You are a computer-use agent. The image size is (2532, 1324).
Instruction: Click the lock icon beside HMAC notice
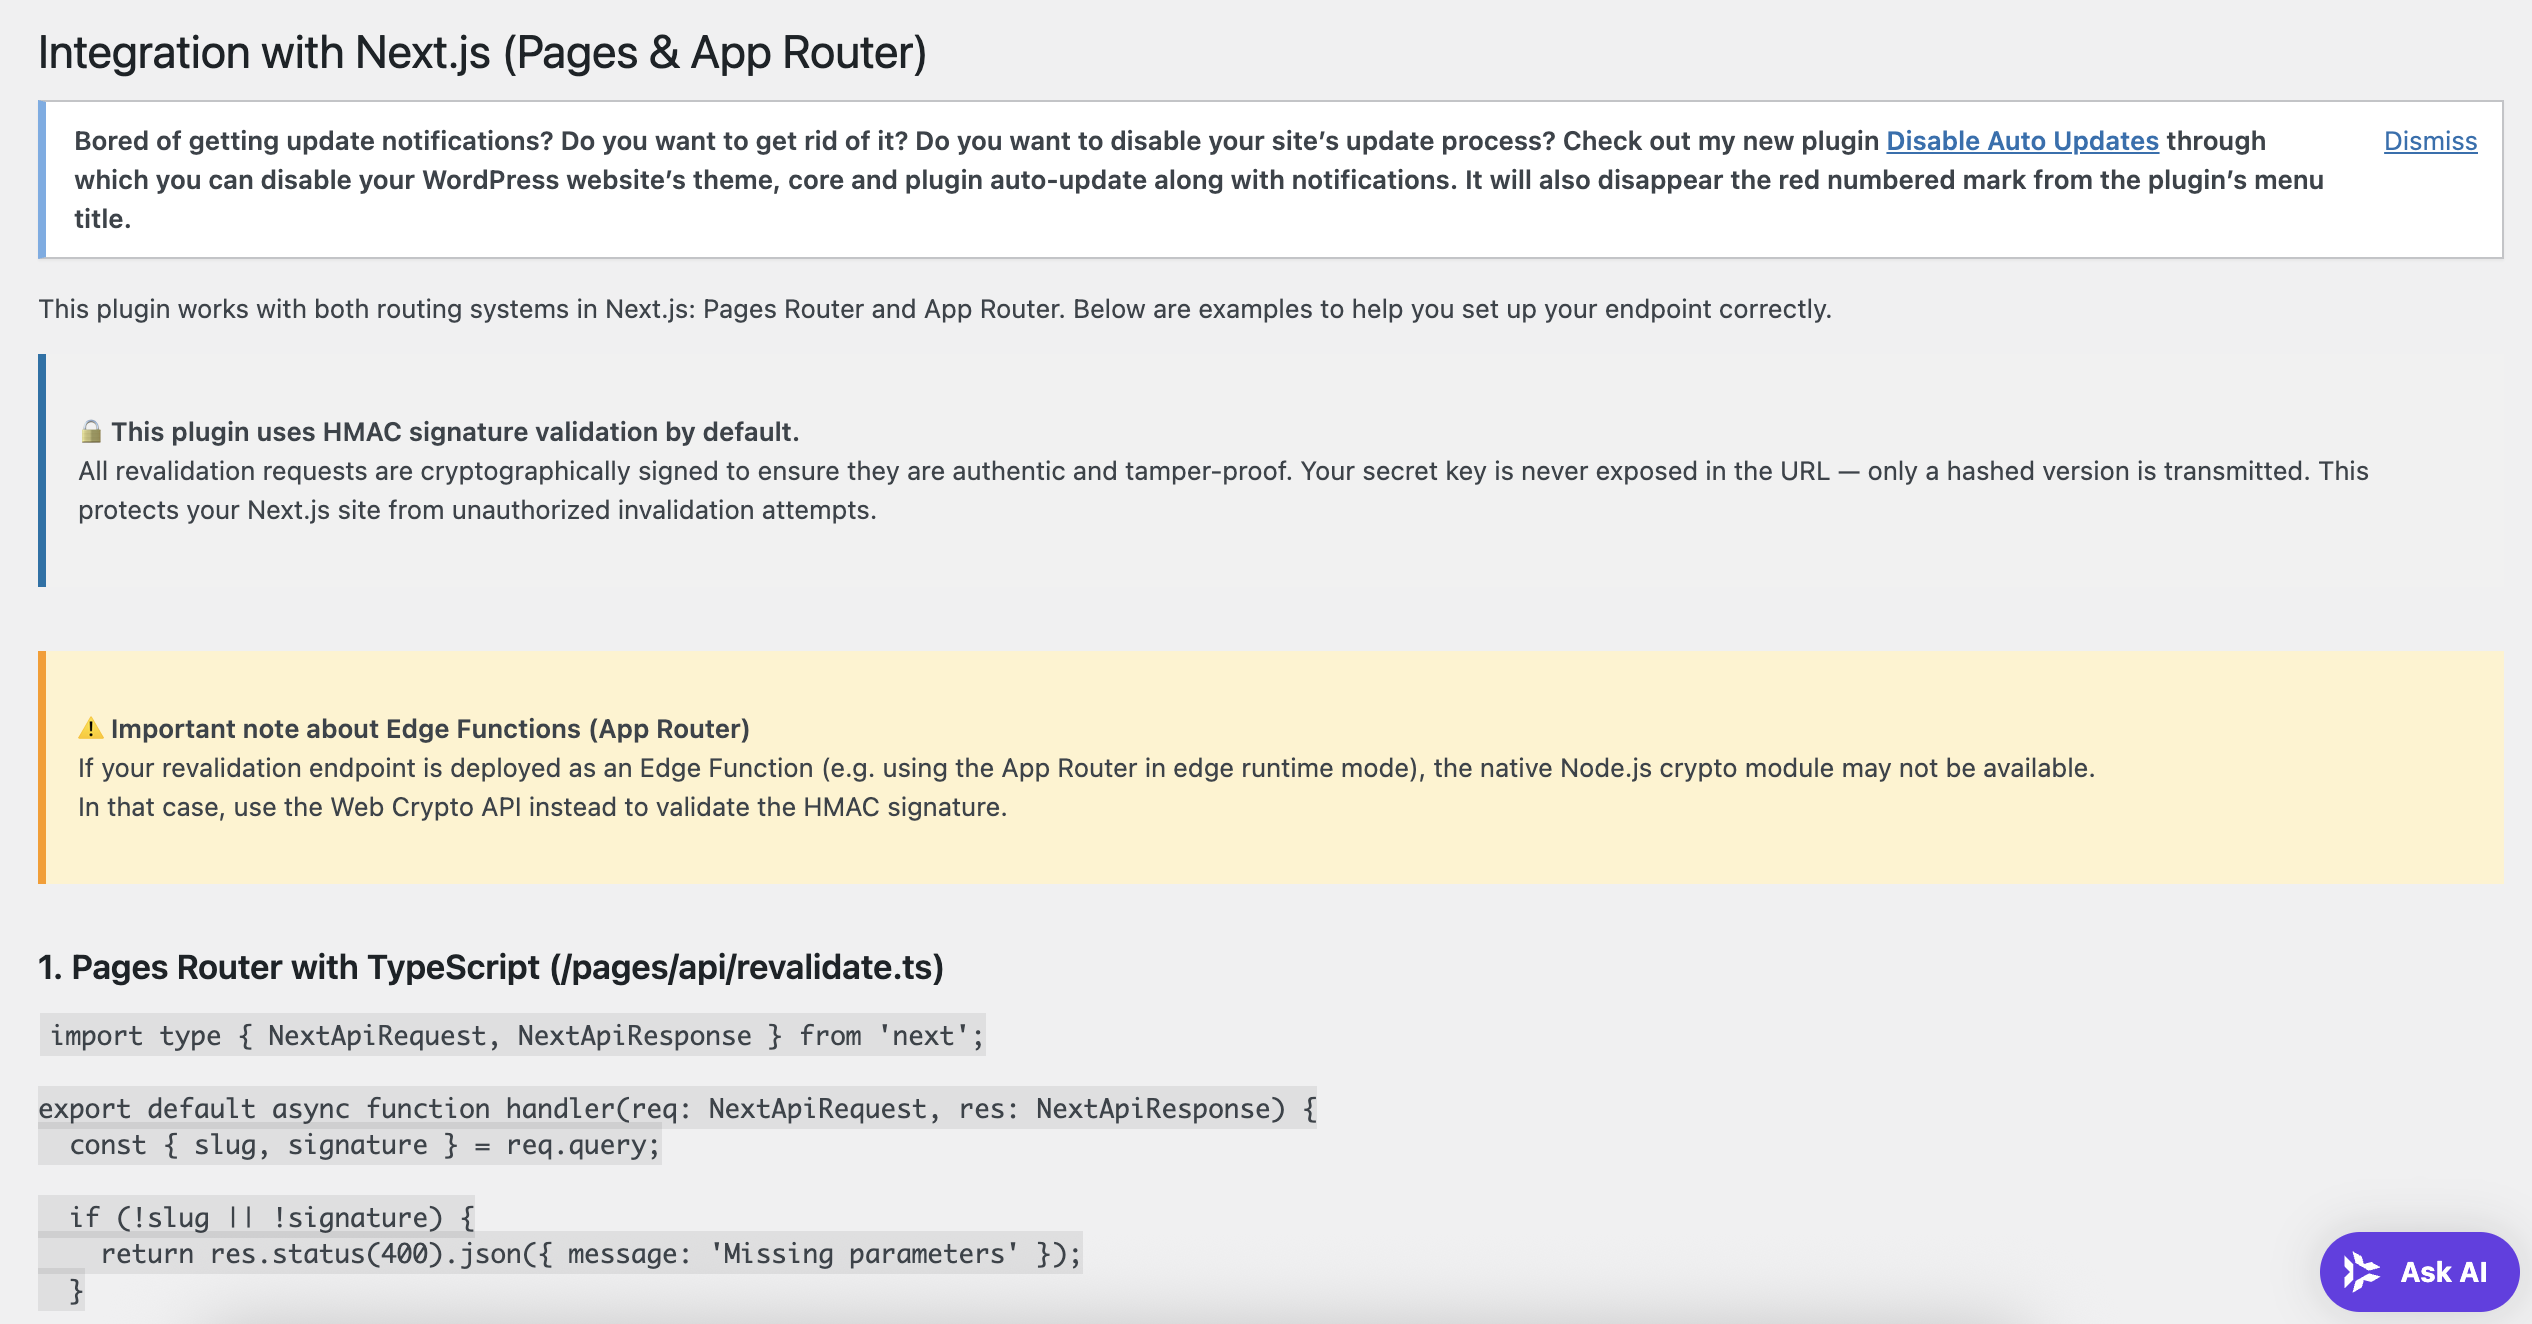point(91,432)
